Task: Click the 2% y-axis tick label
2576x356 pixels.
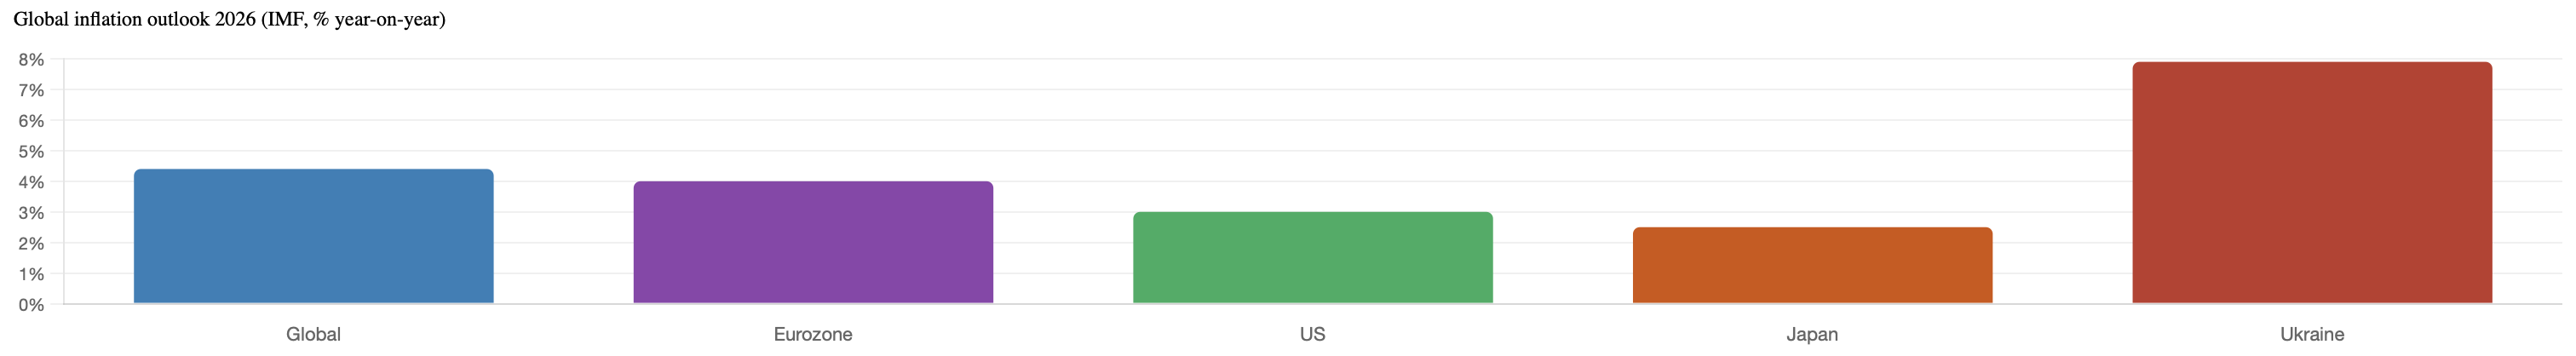Action: point(31,244)
